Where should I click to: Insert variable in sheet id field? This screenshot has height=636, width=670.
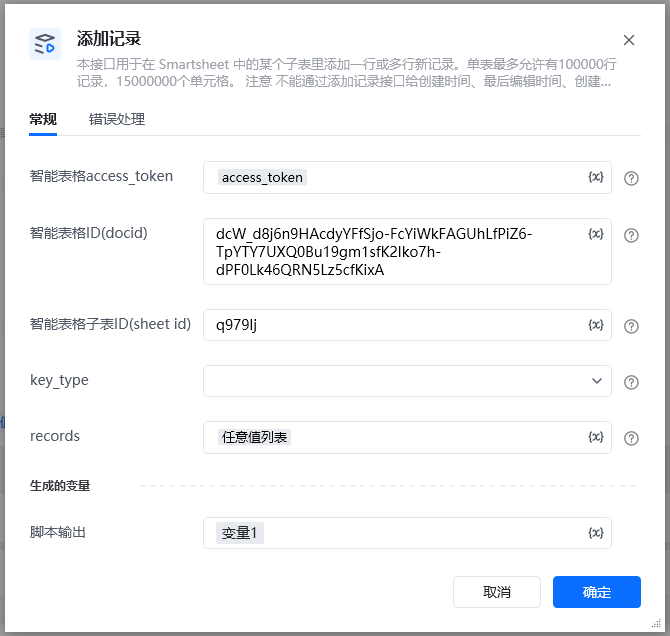tap(596, 325)
